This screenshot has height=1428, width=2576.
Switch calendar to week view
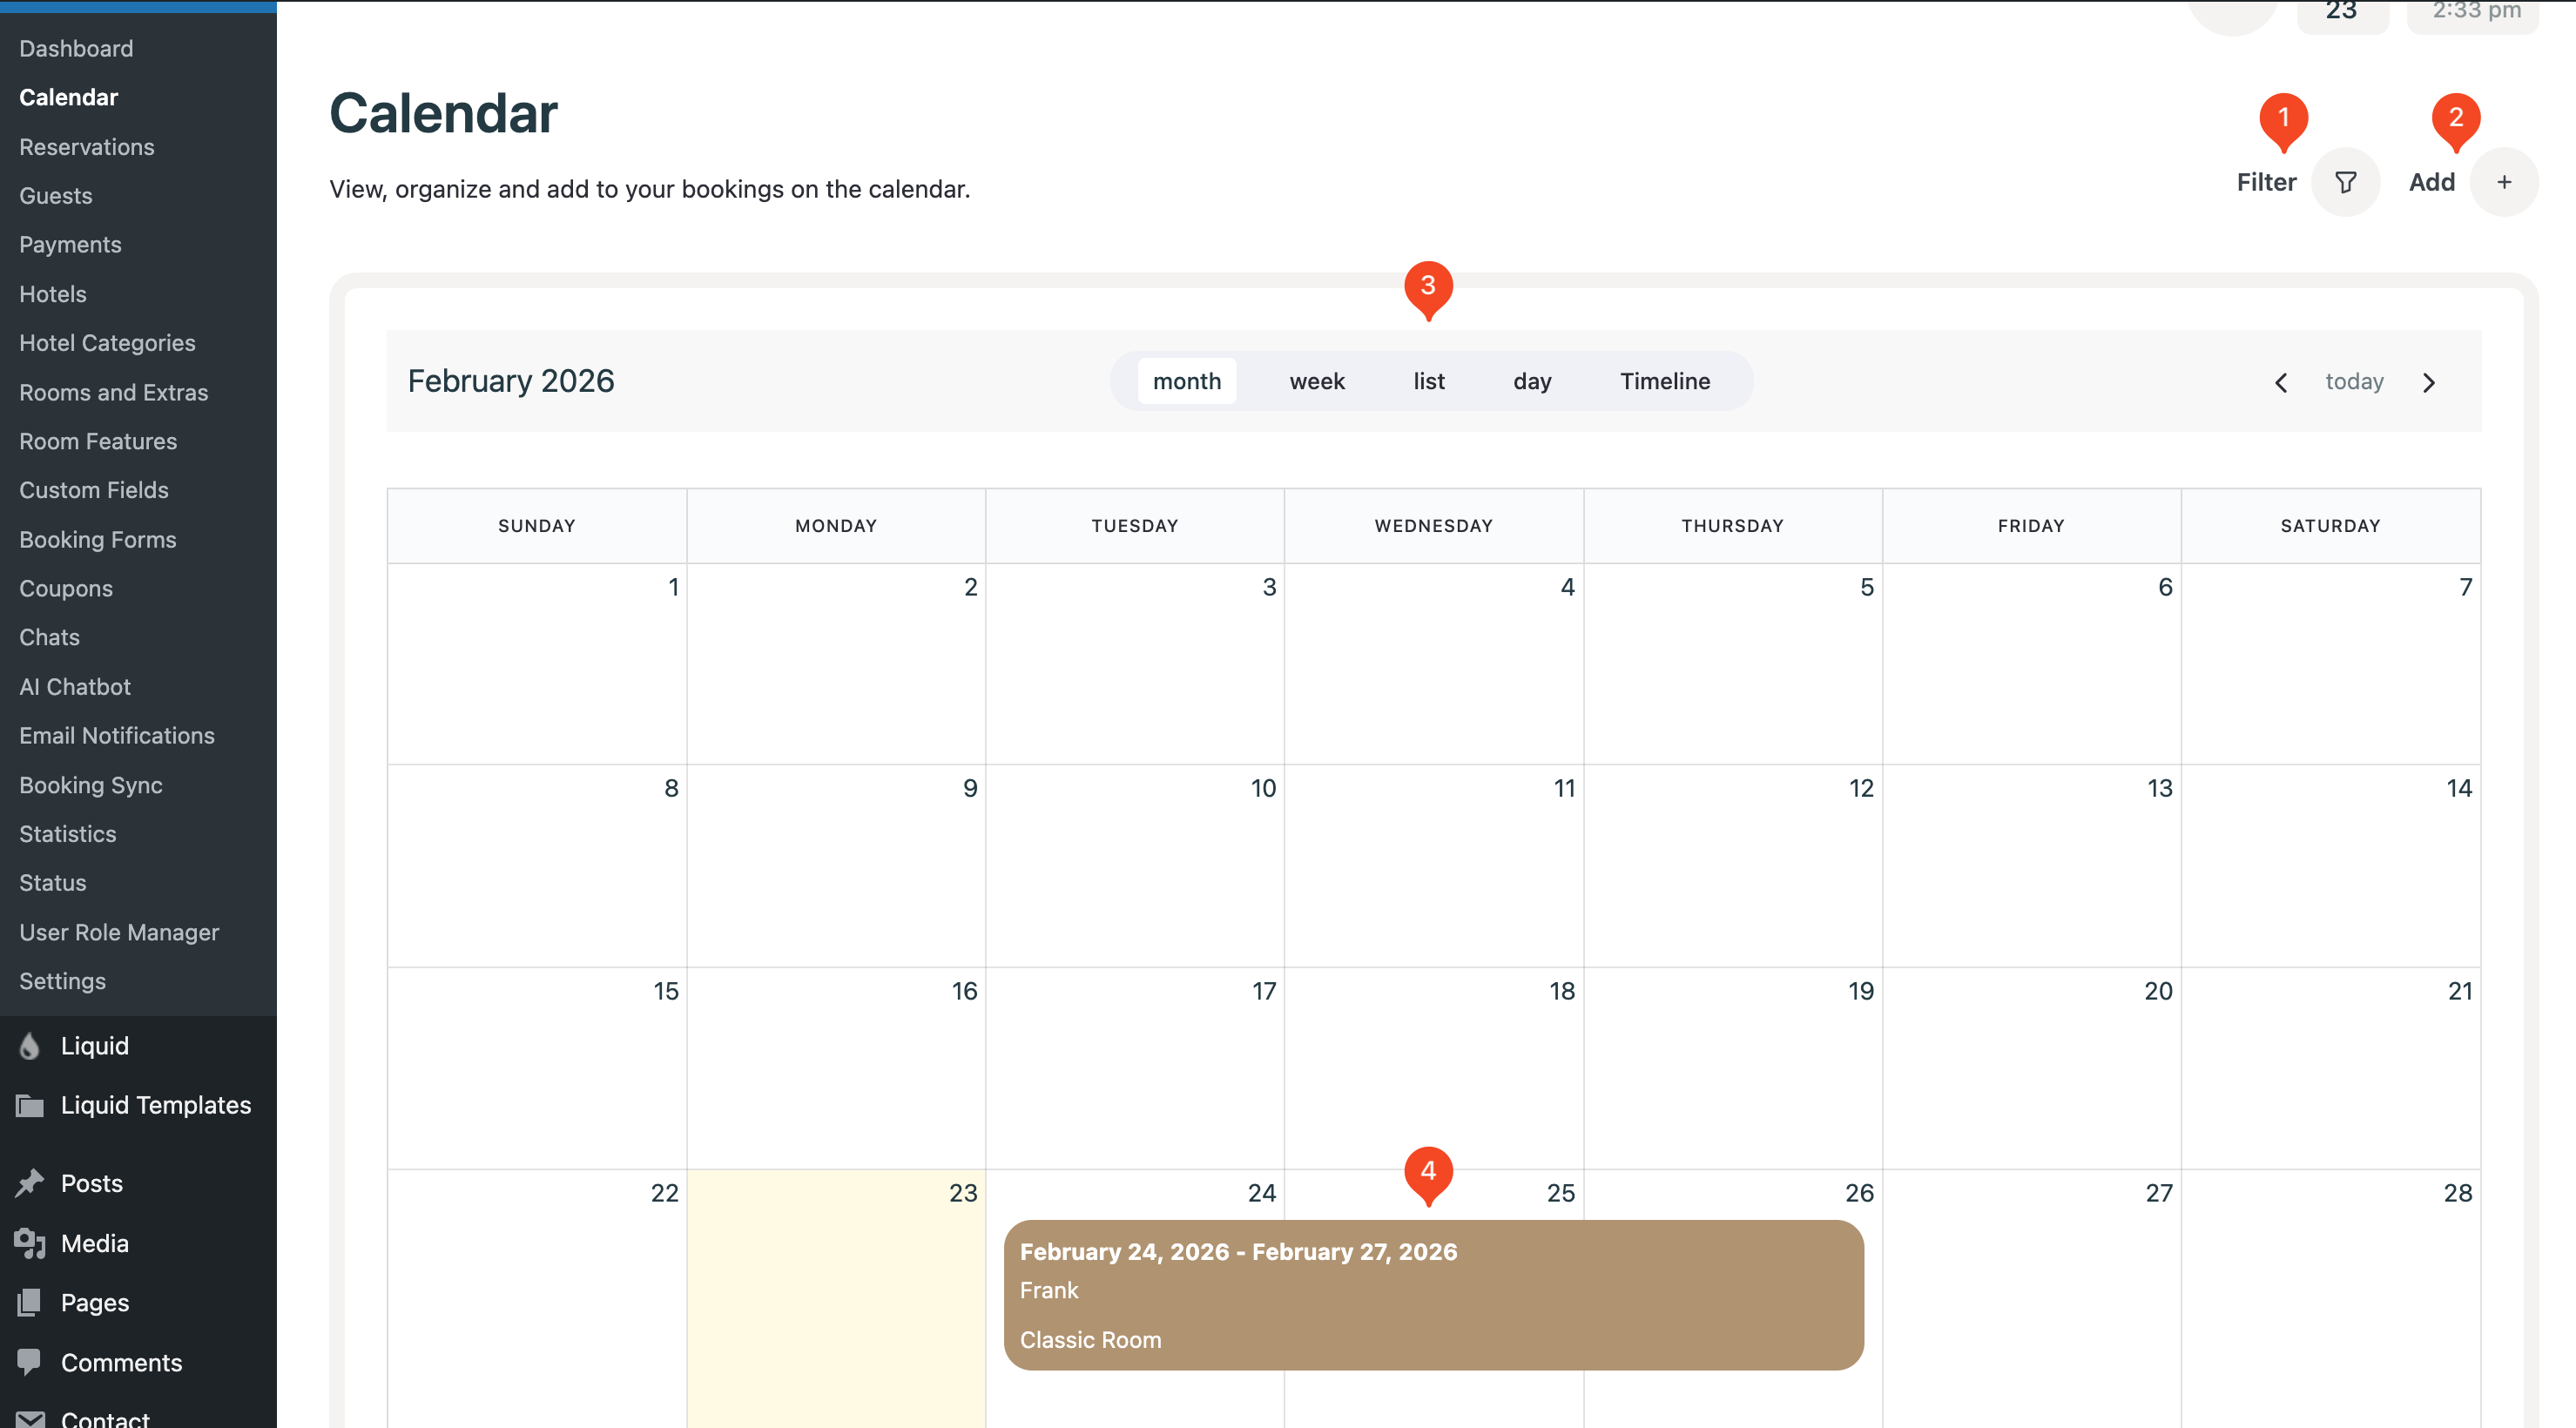tap(1316, 381)
